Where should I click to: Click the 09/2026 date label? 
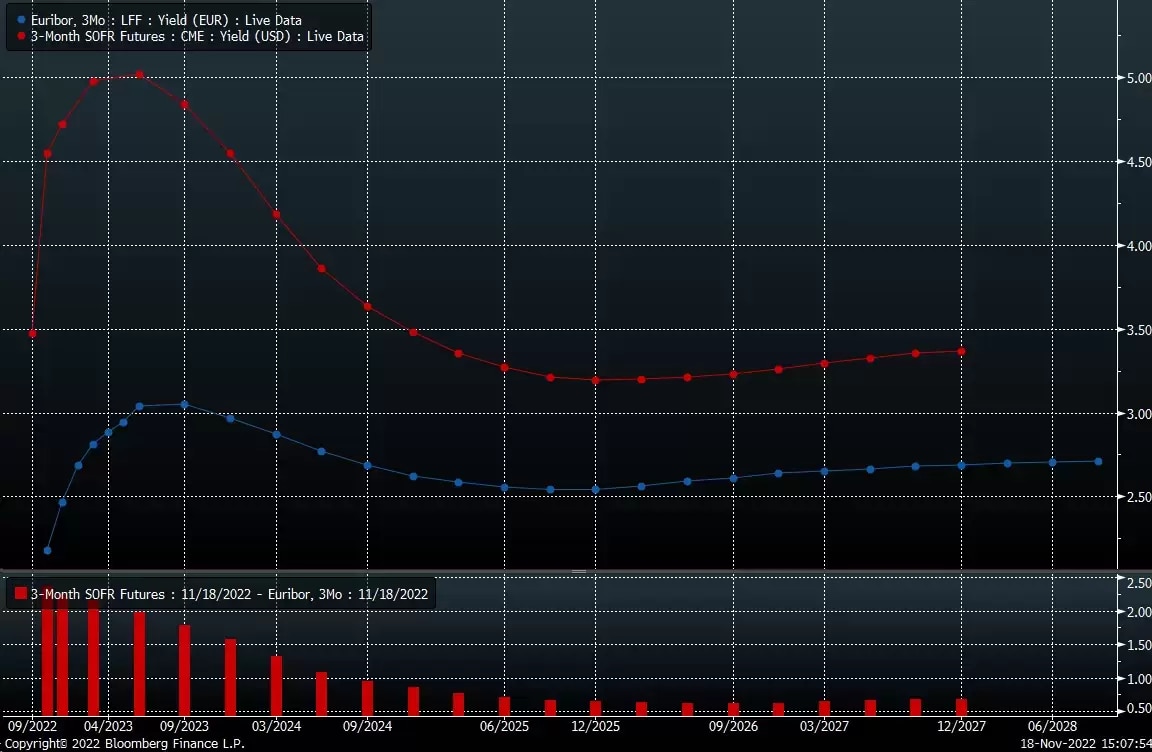point(733,726)
